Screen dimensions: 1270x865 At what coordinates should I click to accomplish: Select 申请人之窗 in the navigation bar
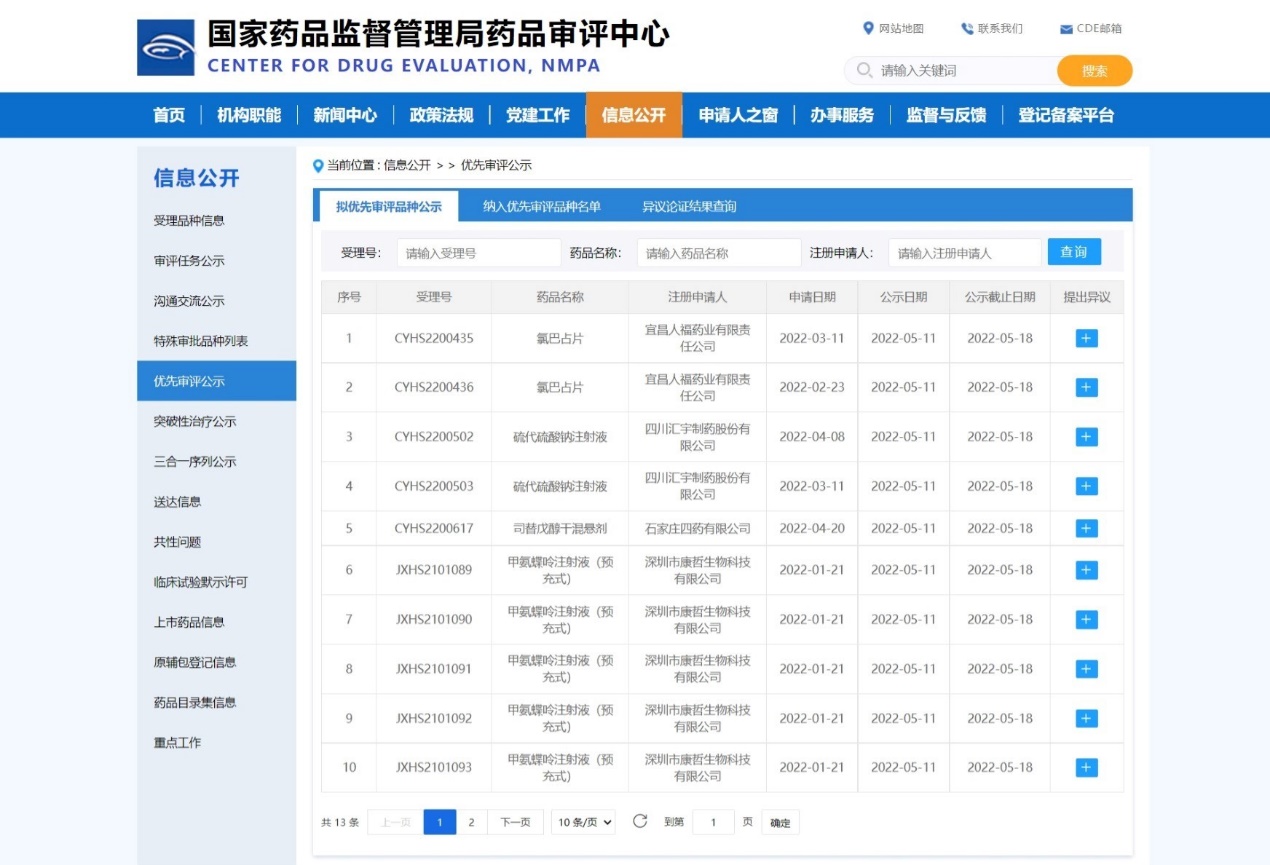pos(738,115)
